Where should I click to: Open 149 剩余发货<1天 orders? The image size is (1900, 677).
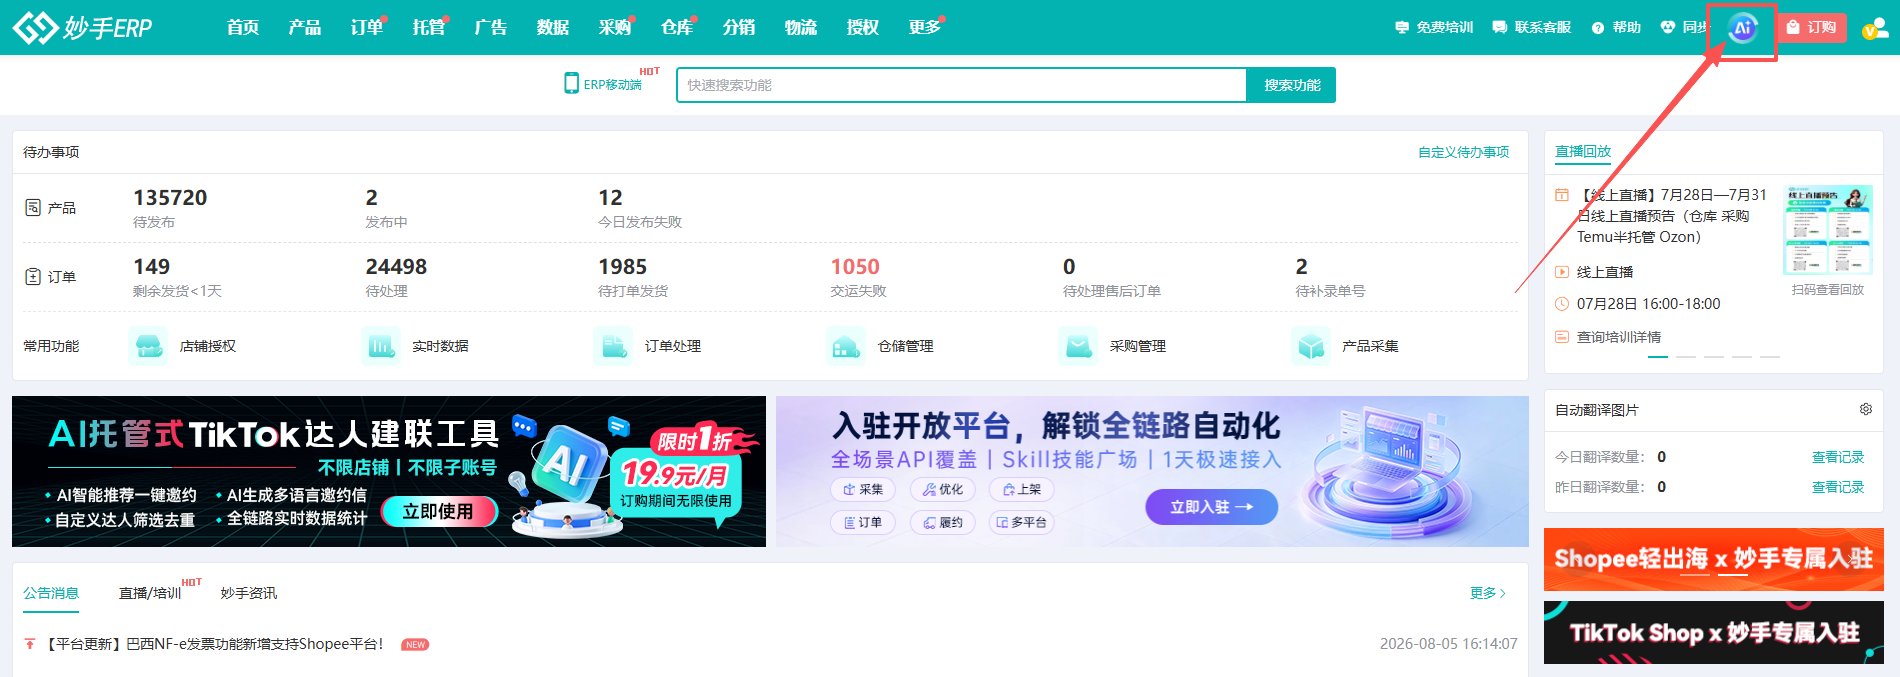point(177,277)
